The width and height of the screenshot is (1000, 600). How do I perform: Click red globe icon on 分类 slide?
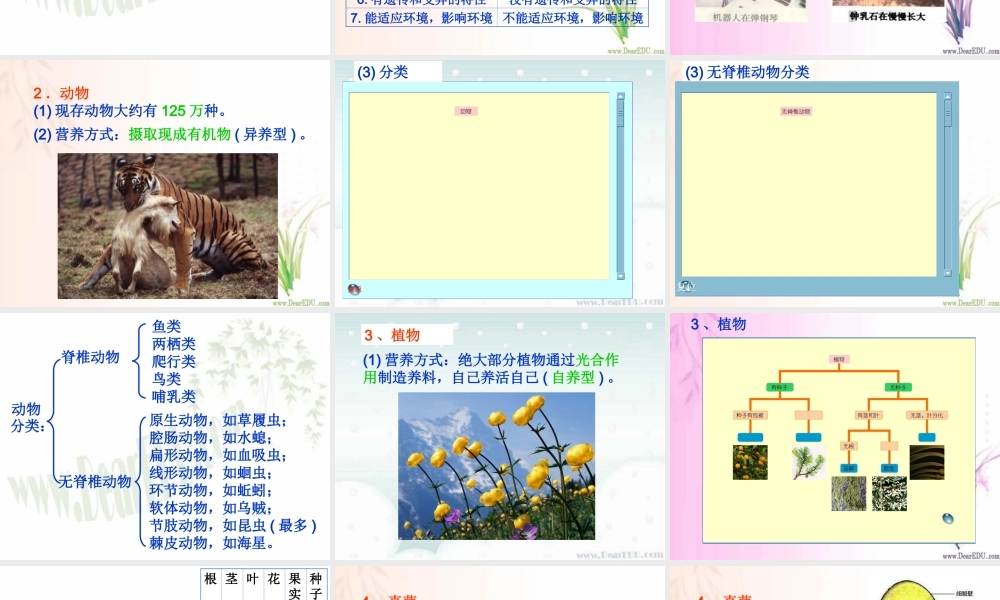pos(354,289)
